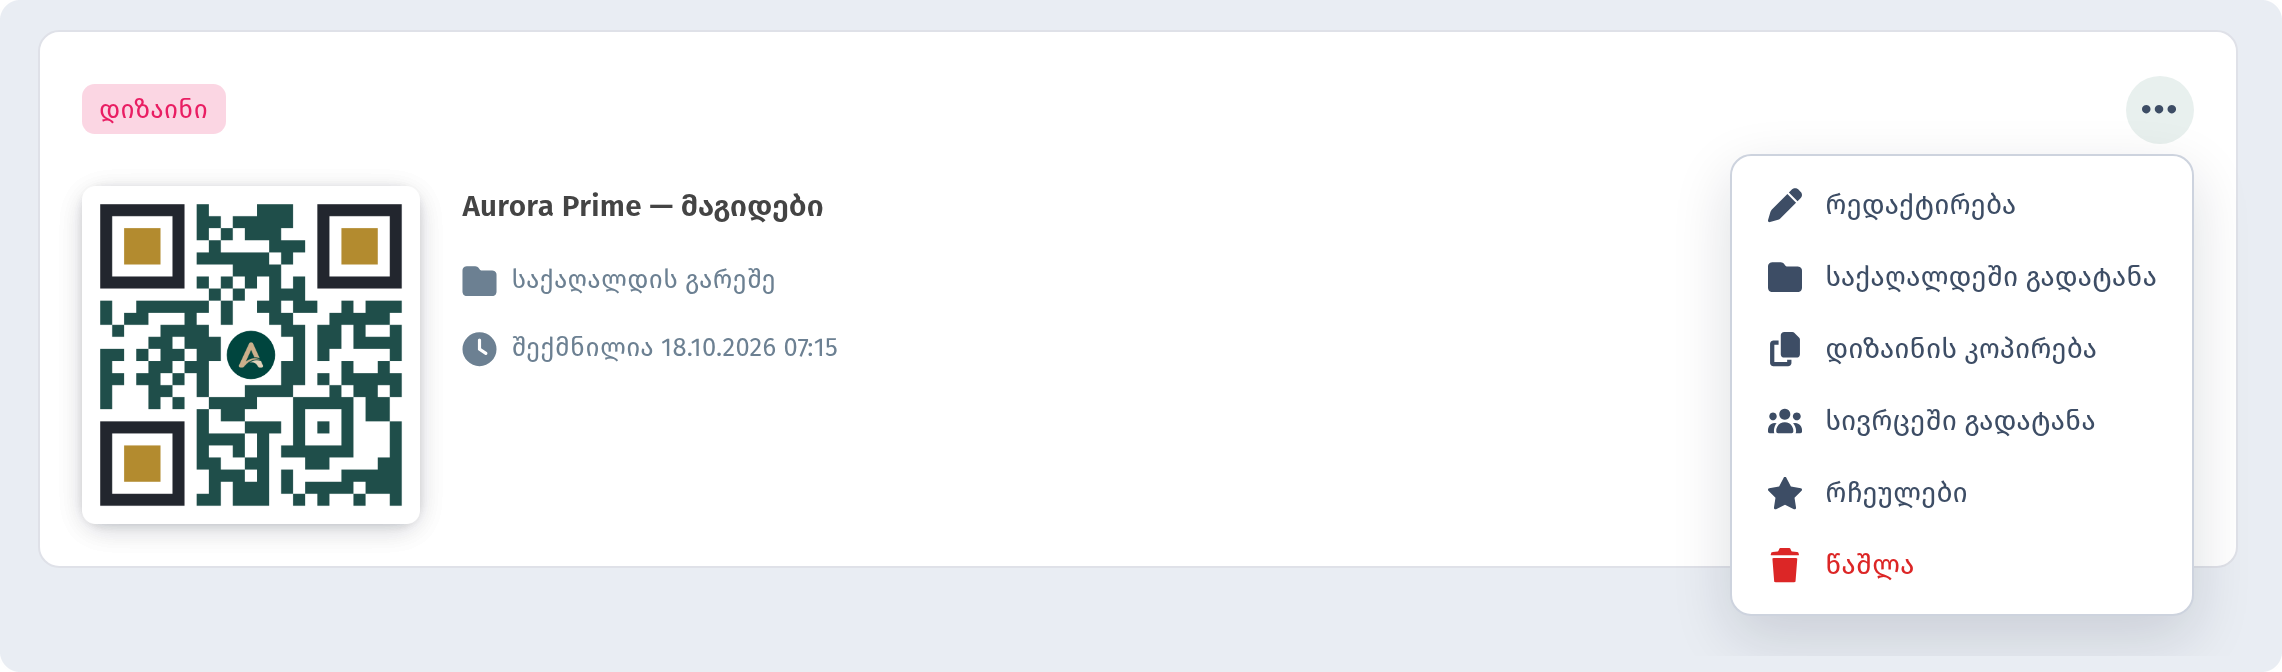Close the three-dots options menu
2282x672 pixels.
[x=2159, y=110]
